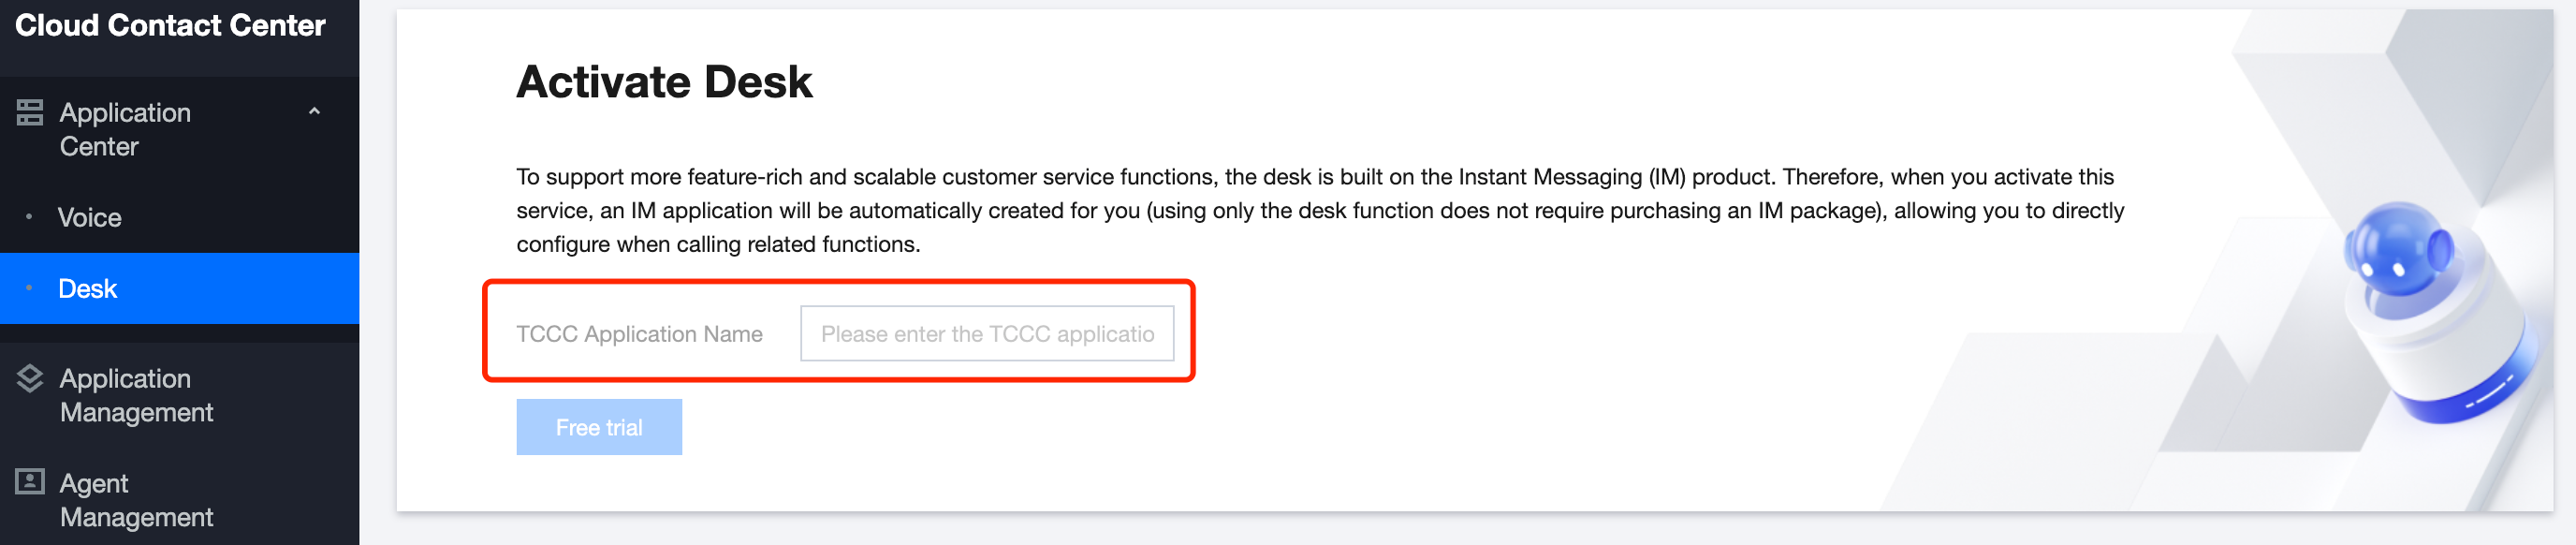Toggle the Application Center section label

[x=125, y=129]
